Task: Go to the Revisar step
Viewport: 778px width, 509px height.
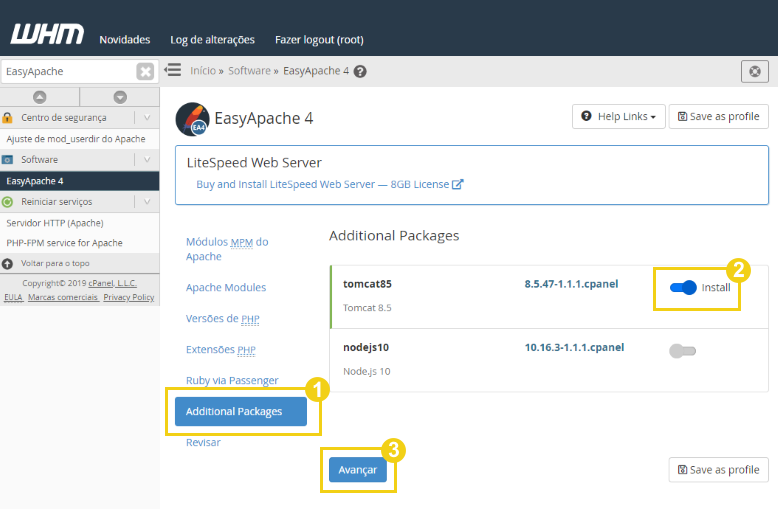Action: 203,442
